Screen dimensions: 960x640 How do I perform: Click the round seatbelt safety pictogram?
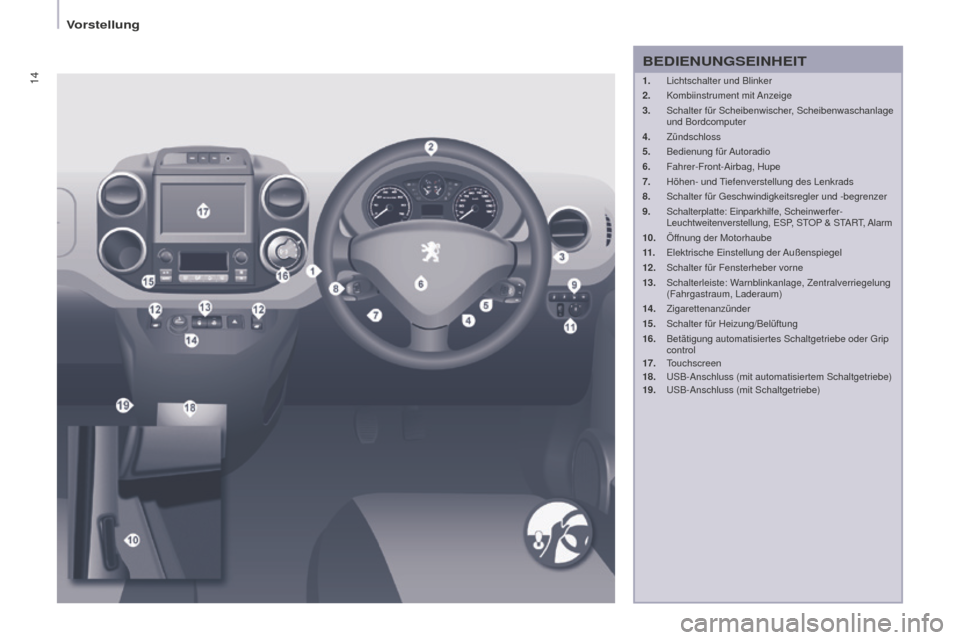[x=558, y=534]
